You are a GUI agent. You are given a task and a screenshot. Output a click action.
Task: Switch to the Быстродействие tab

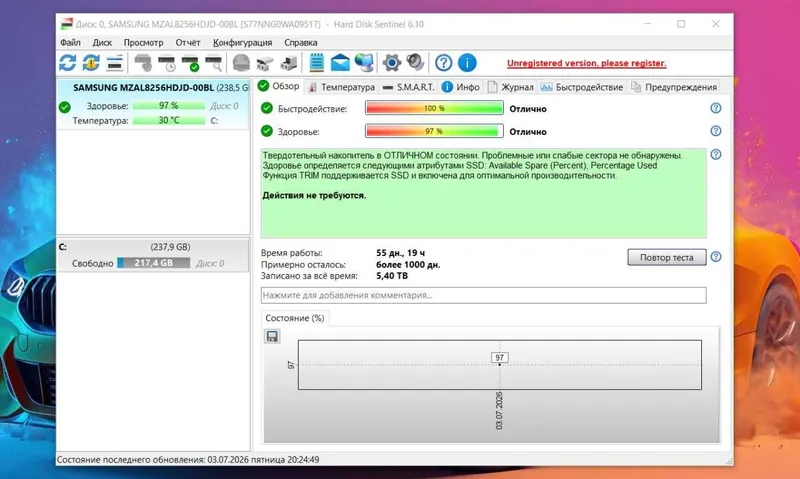pos(582,87)
